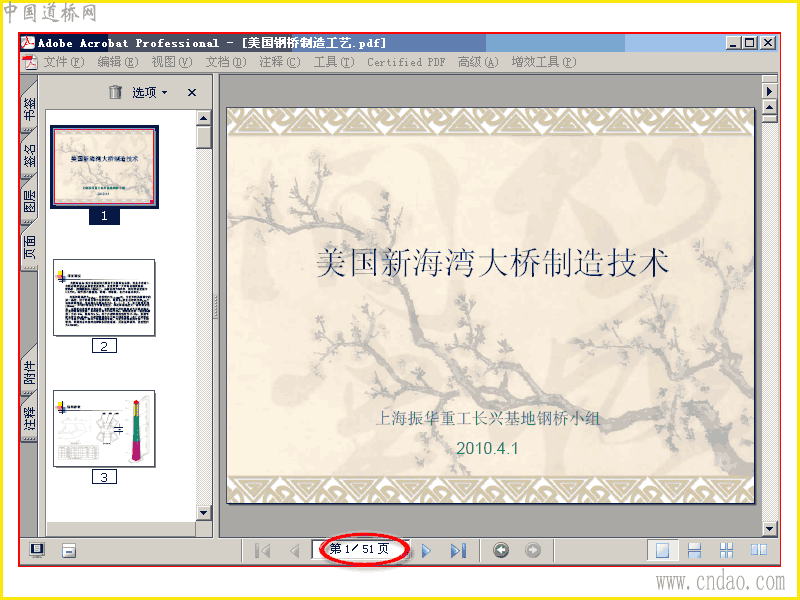Open the 文件(F) menu
800x600 pixels.
coord(63,62)
